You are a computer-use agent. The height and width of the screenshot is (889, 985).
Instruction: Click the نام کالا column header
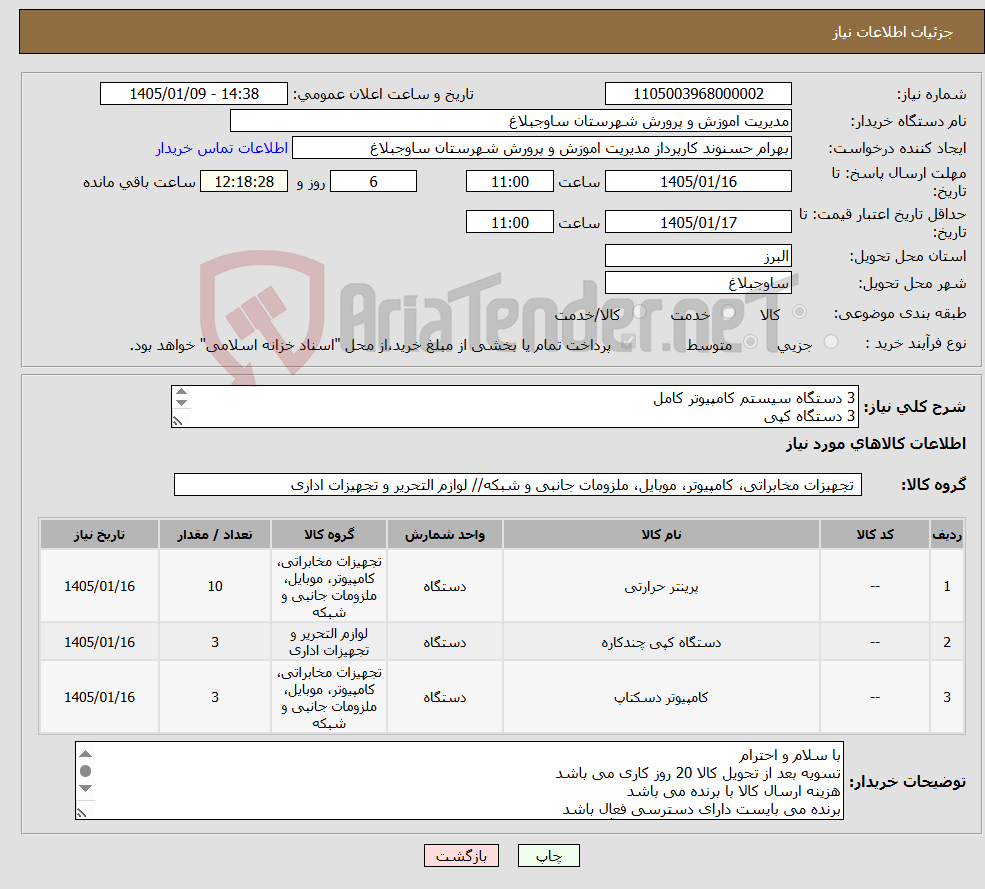(661, 535)
